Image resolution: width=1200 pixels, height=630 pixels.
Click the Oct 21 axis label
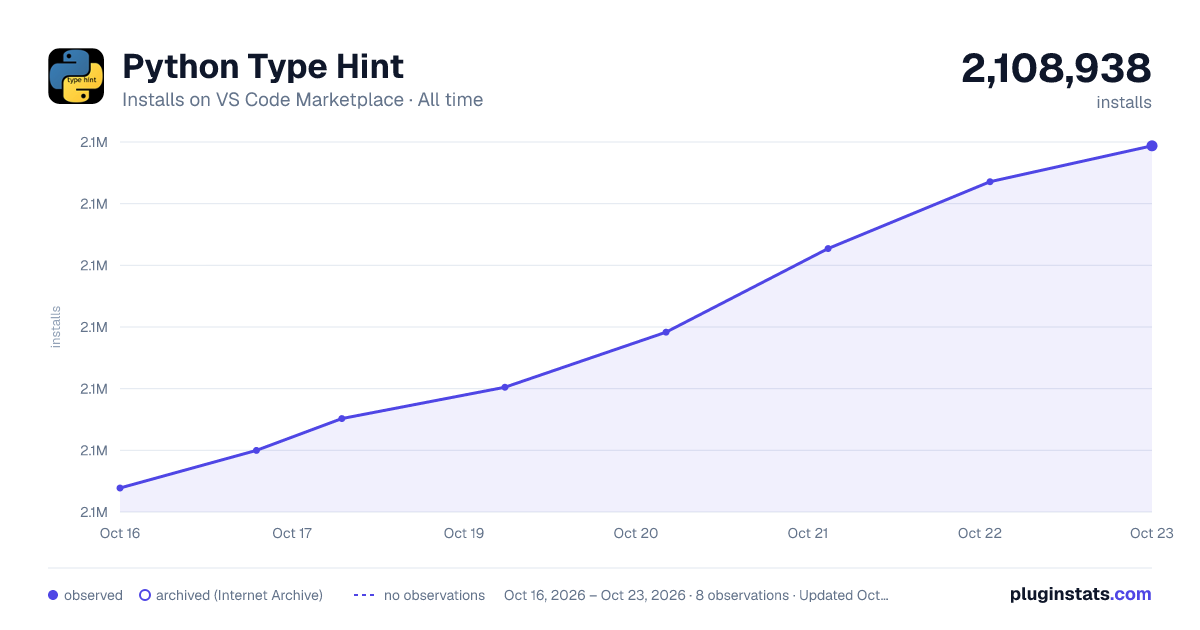click(x=808, y=533)
